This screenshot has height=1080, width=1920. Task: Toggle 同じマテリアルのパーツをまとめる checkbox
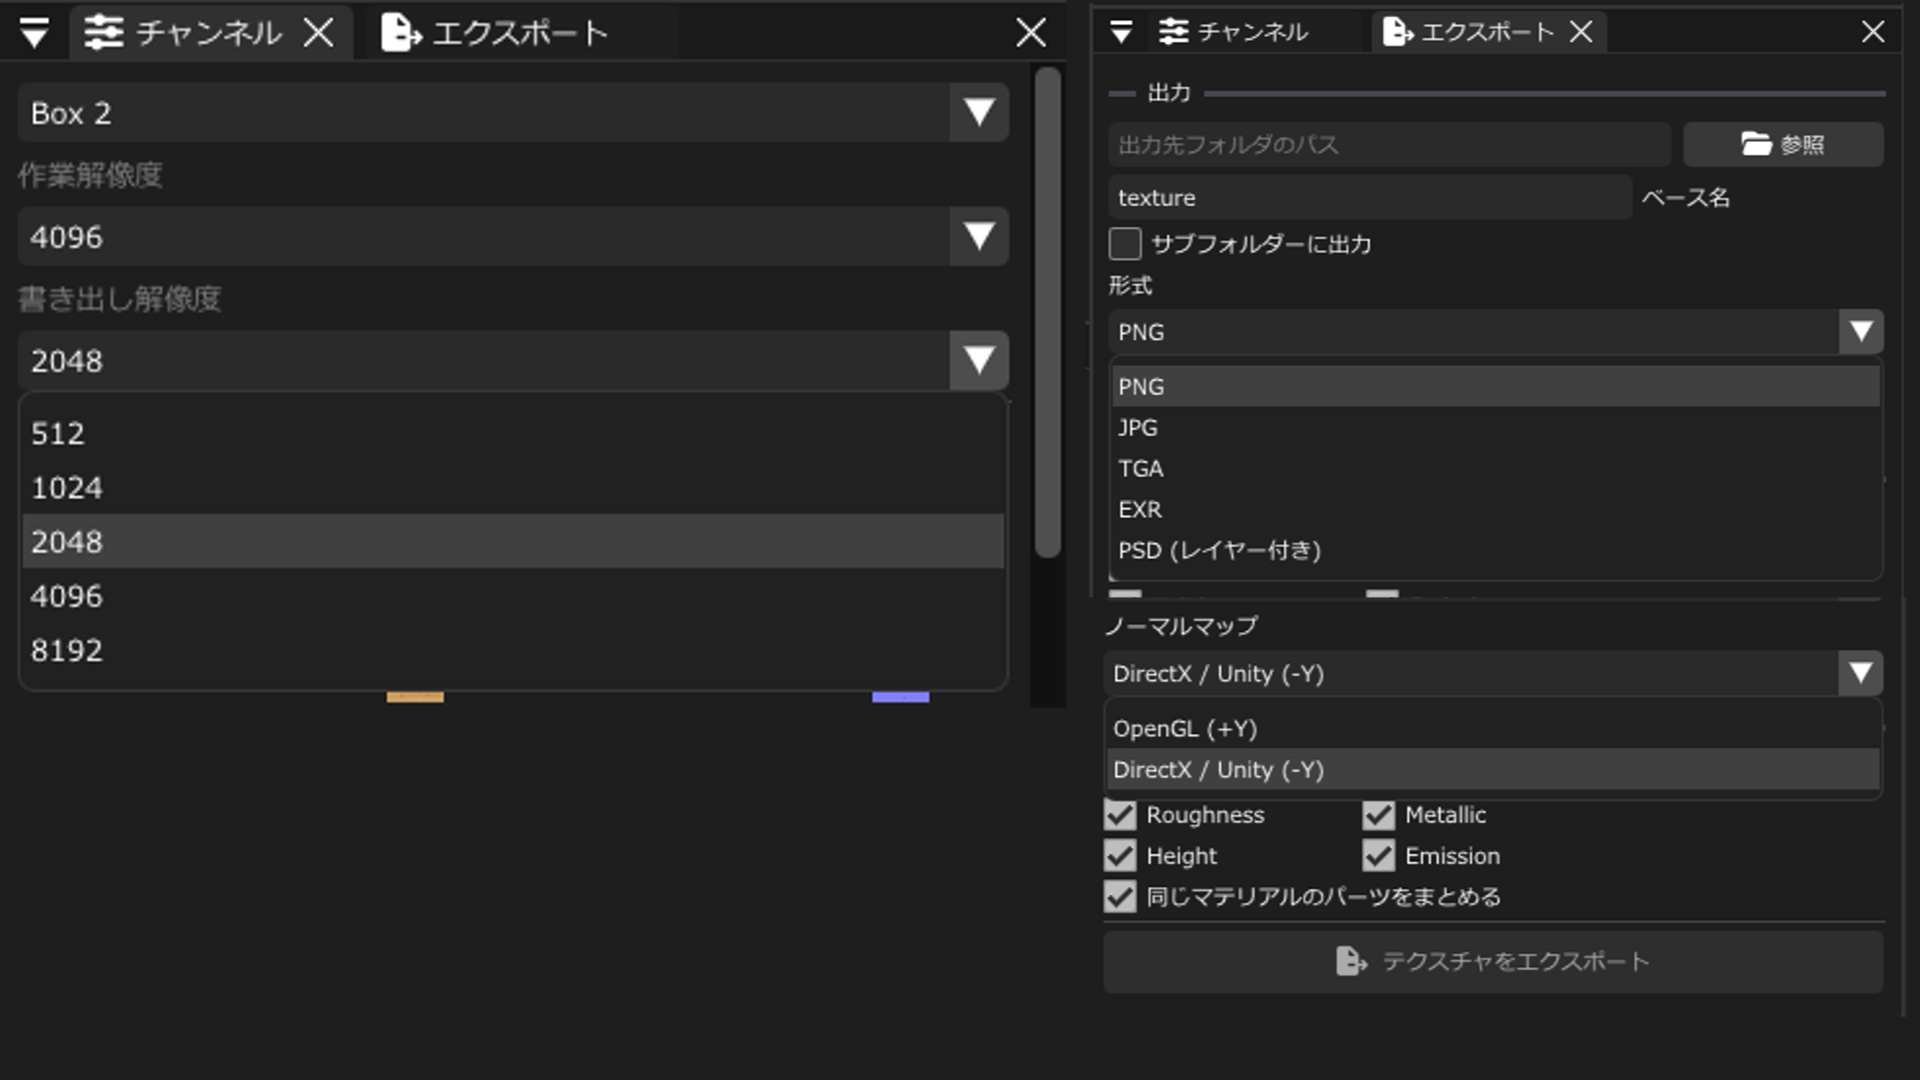(x=1120, y=896)
